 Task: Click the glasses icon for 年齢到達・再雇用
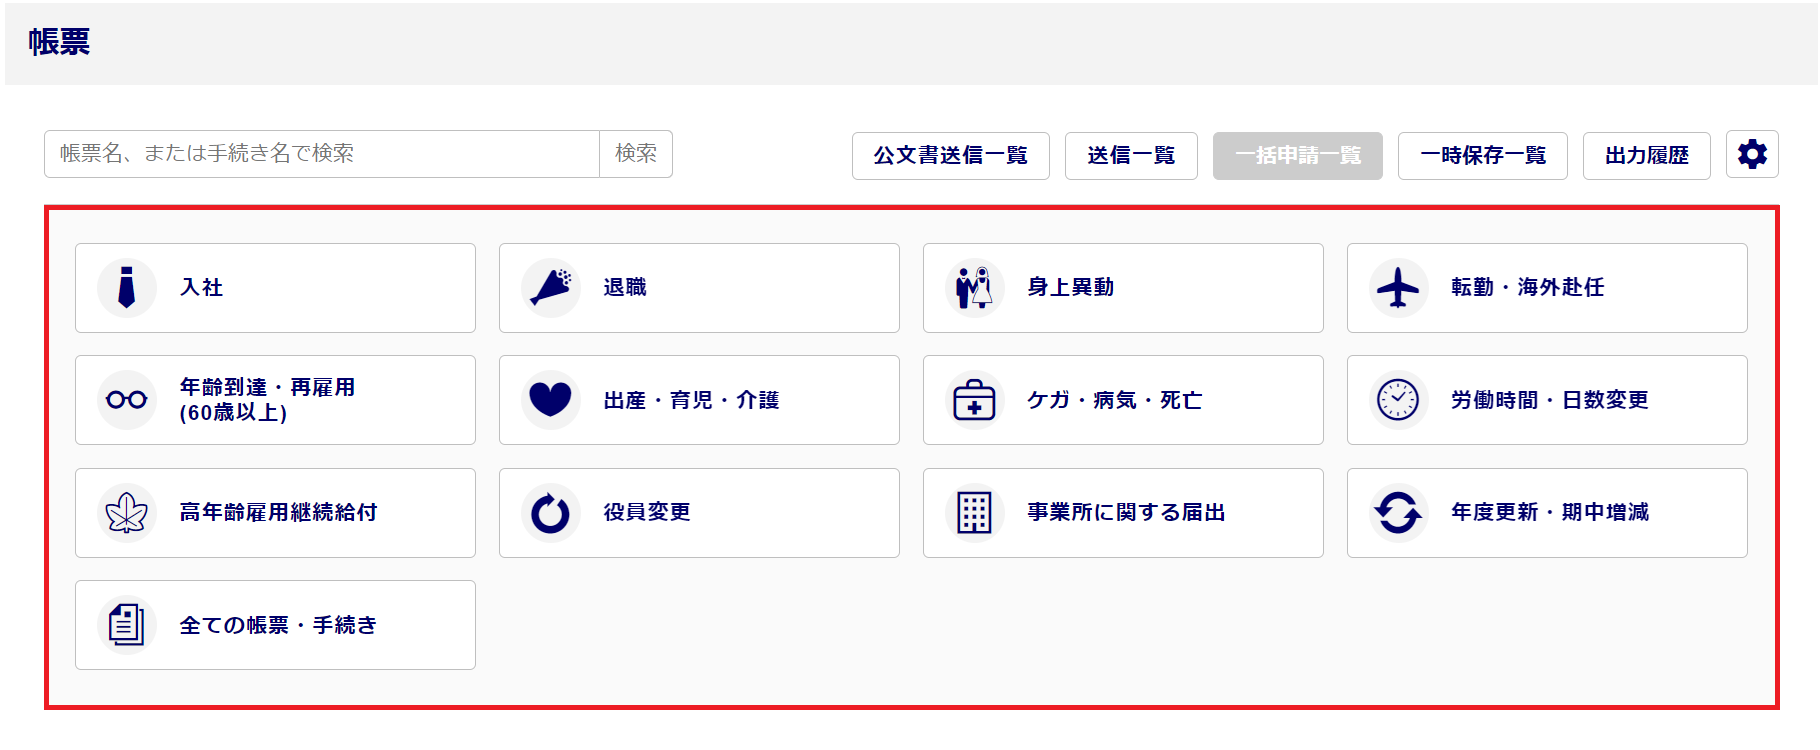pyautogui.click(x=127, y=400)
